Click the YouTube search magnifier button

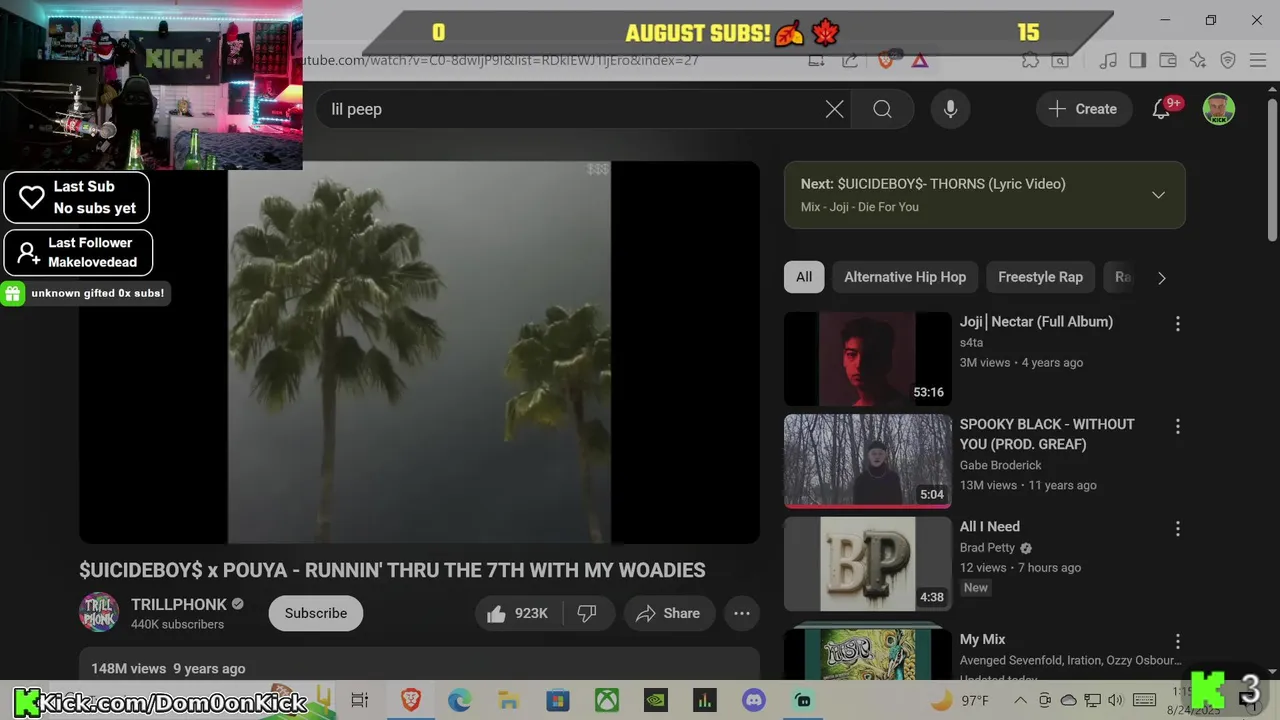882,109
